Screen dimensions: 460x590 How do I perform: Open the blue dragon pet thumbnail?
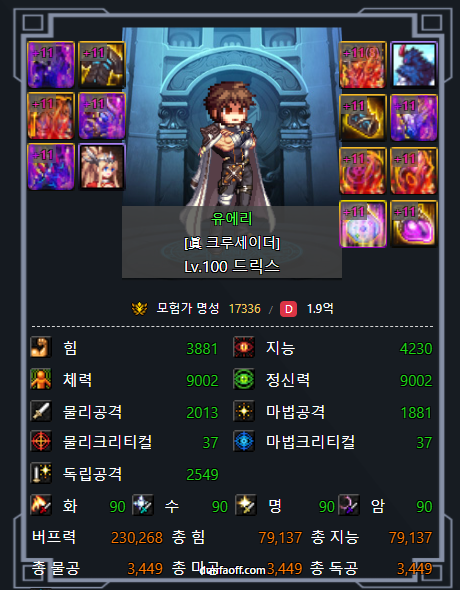(414, 65)
